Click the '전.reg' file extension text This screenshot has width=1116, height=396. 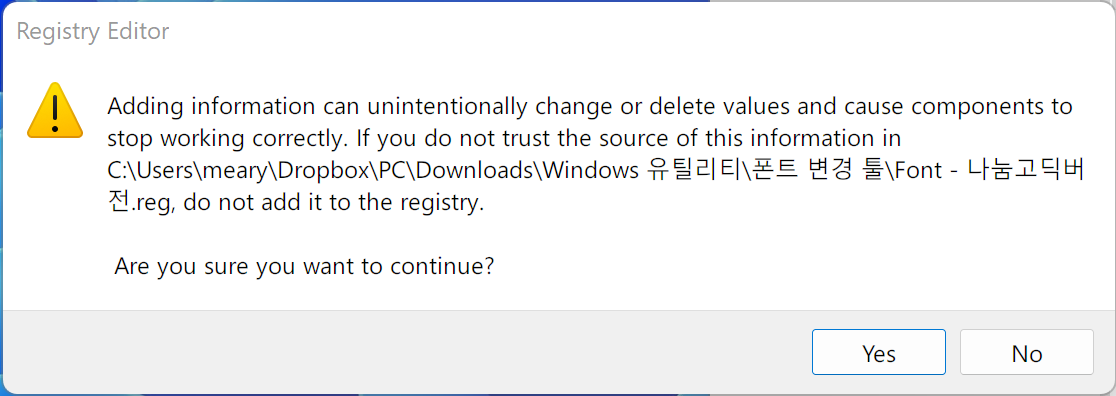click(x=142, y=204)
